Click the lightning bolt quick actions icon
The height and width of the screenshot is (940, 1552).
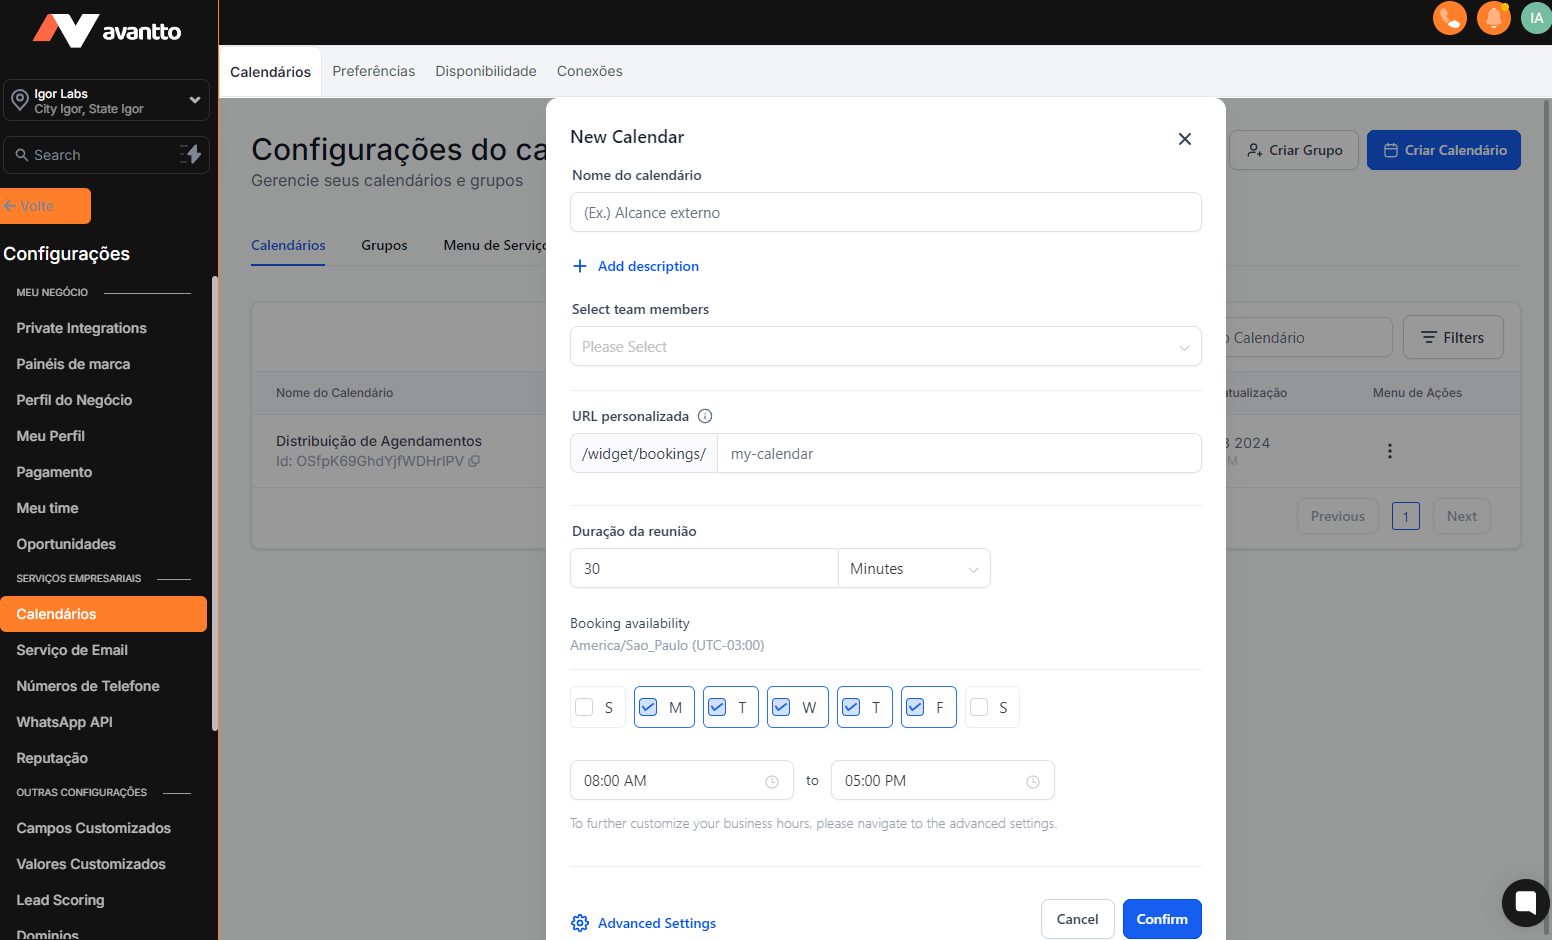191,154
